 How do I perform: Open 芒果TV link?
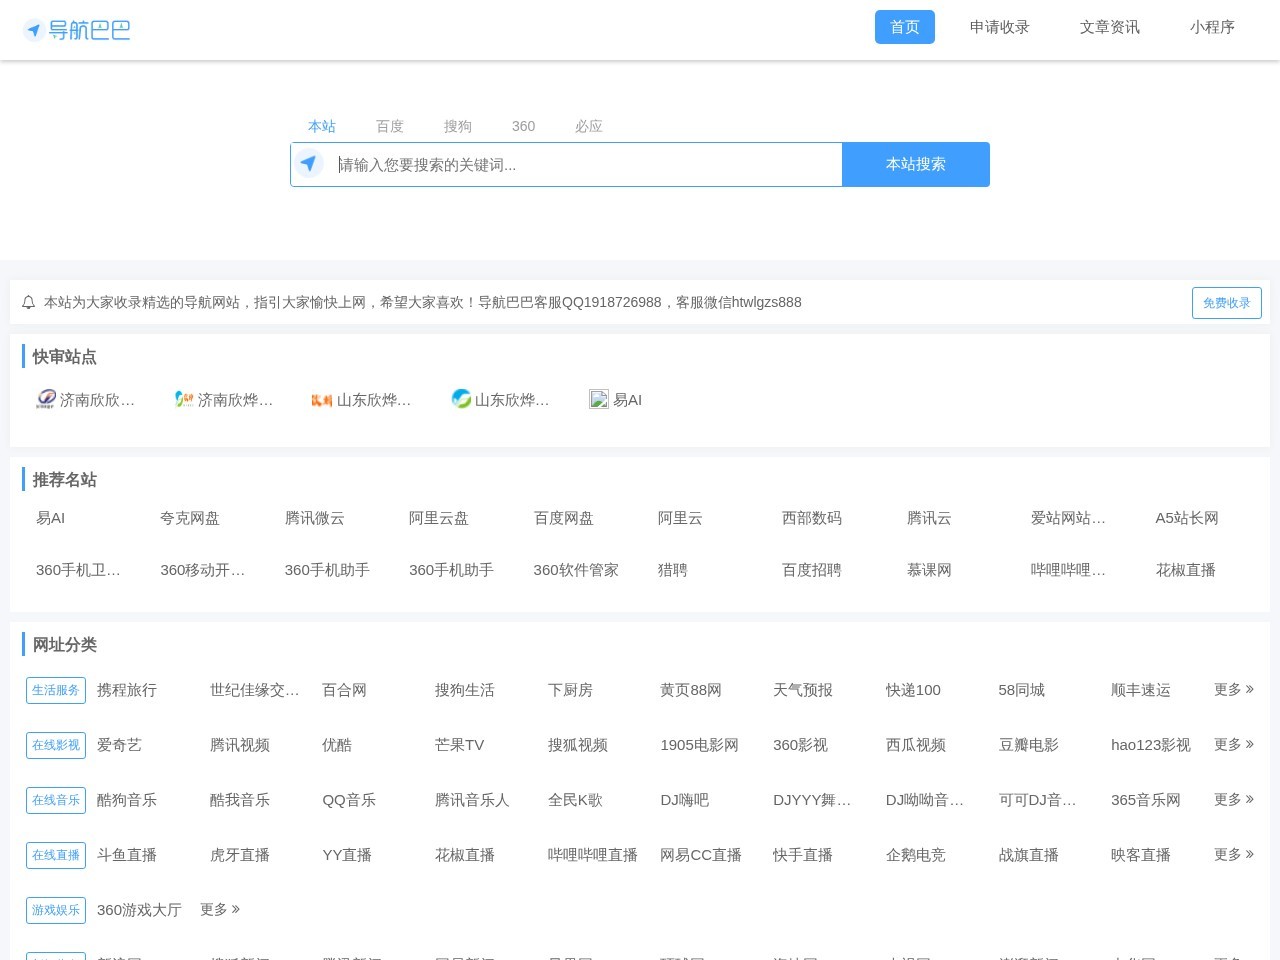(x=460, y=745)
